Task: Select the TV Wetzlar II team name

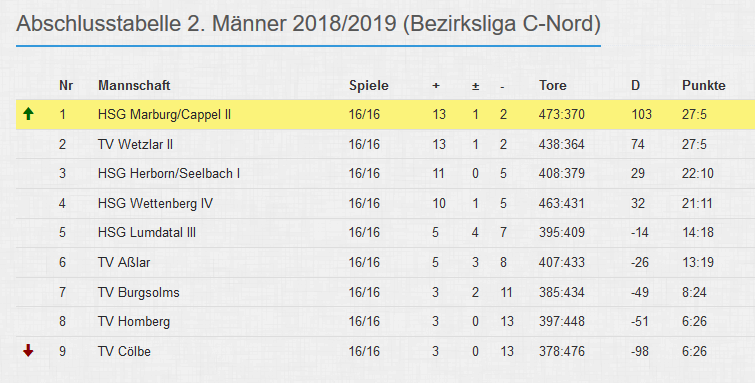Action: (135, 145)
